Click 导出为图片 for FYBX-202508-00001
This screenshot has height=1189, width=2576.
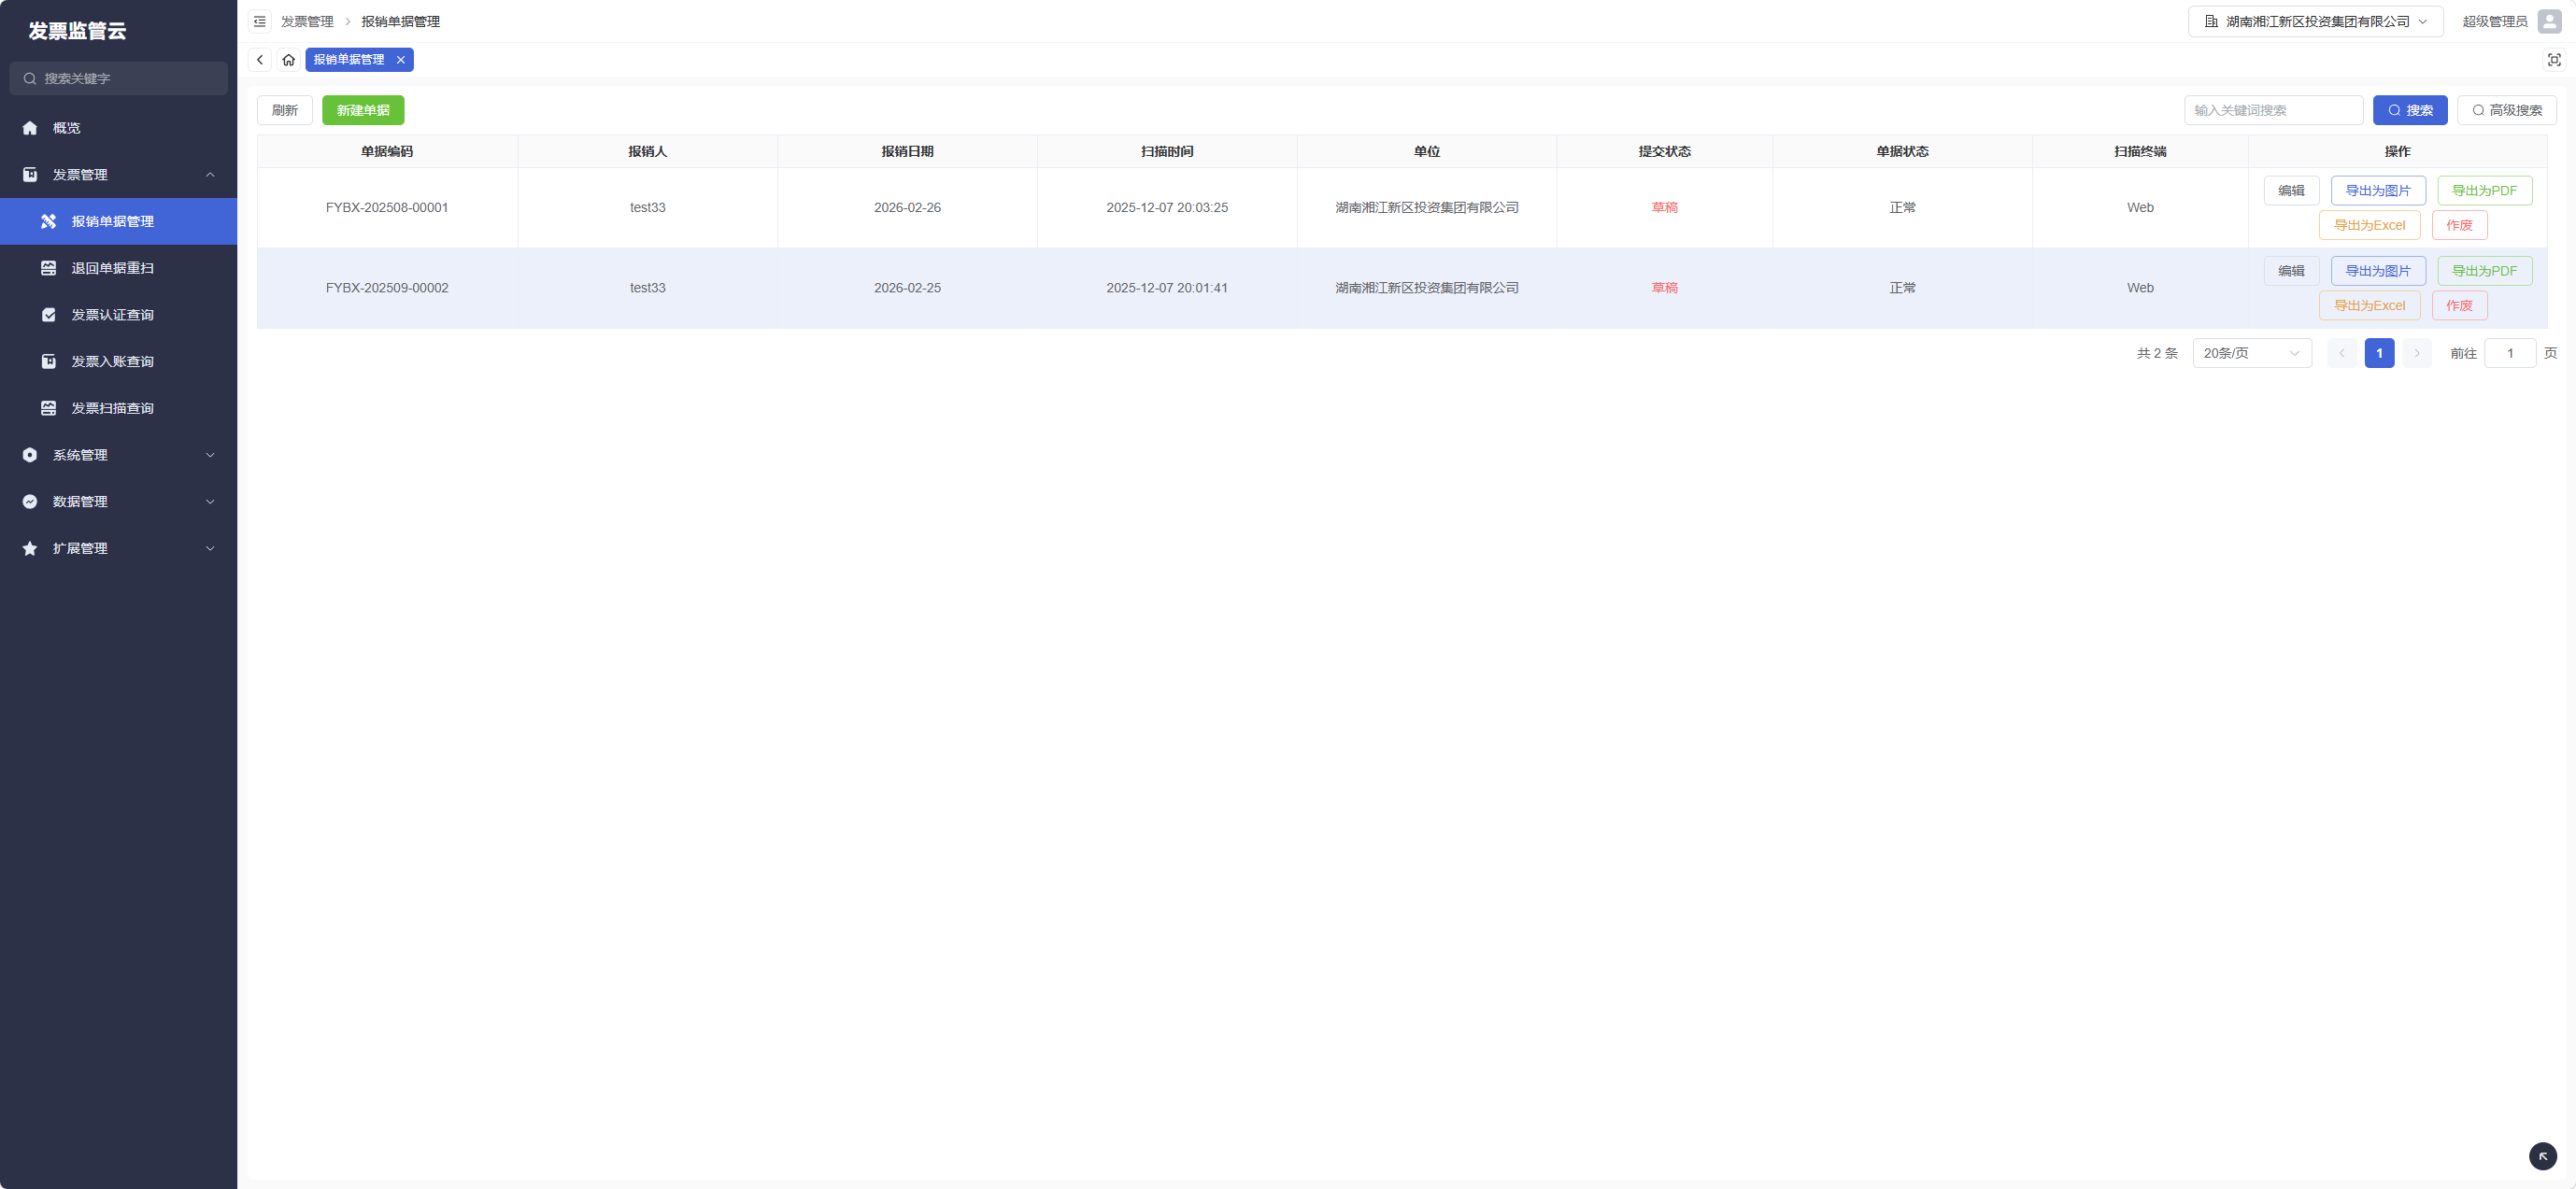2378,191
